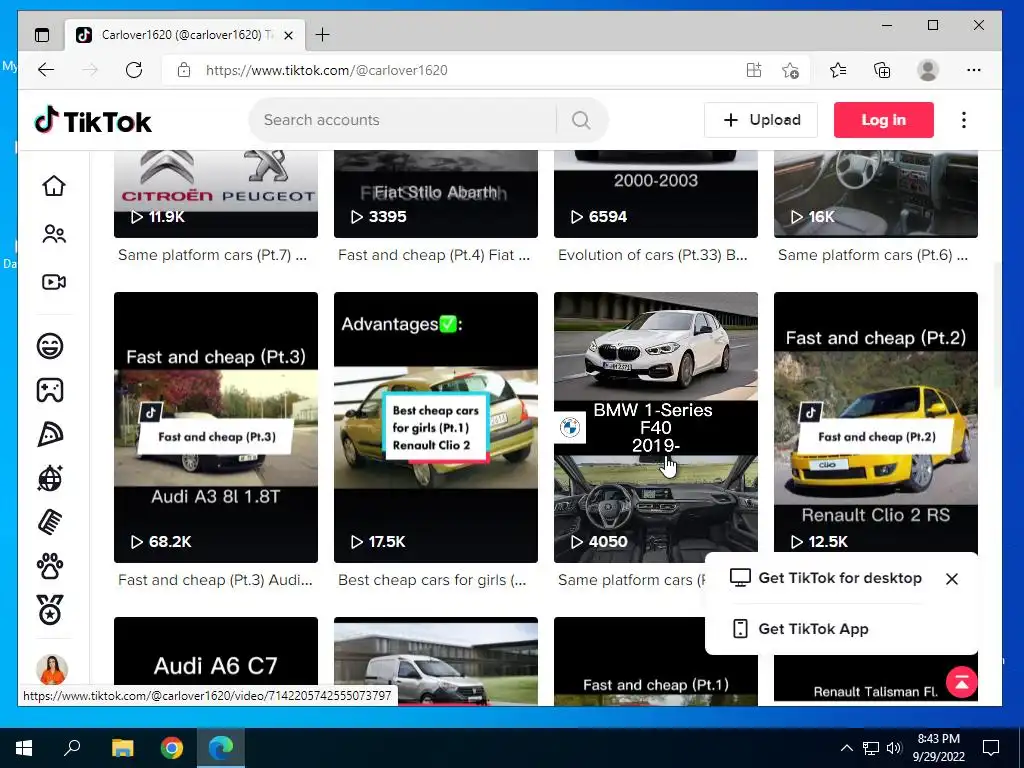Image resolution: width=1024 pixels, height=768 pixels.
Task: Click the browser address bar URL
Action: coord(327,70)
